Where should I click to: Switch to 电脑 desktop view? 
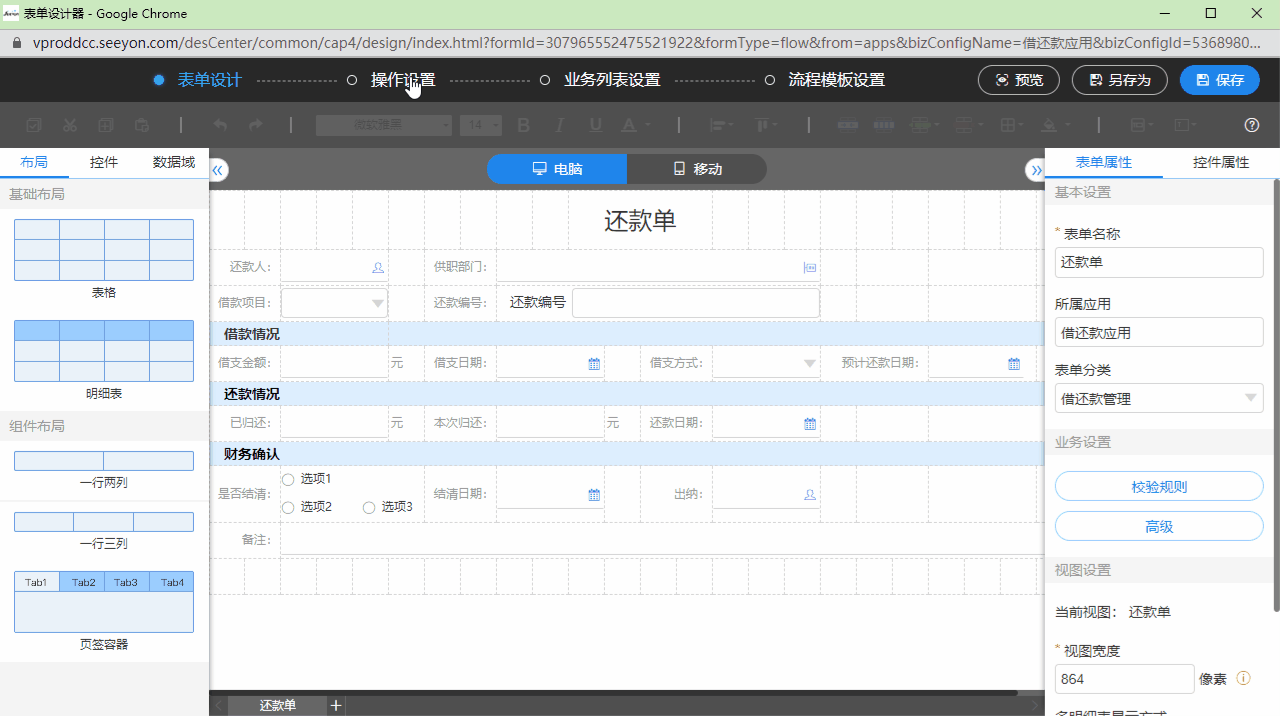pos(557,169)
